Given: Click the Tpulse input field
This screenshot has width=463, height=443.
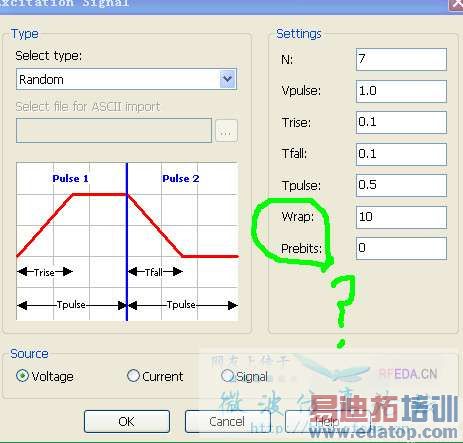Looking at the screenshot, I should tap(401, 185).
